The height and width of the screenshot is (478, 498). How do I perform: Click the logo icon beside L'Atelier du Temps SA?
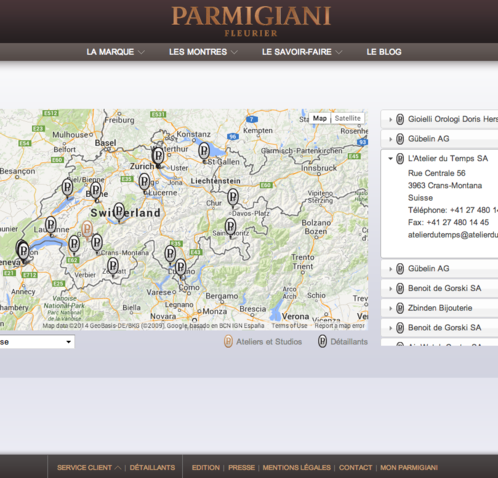tap(400, 159)
